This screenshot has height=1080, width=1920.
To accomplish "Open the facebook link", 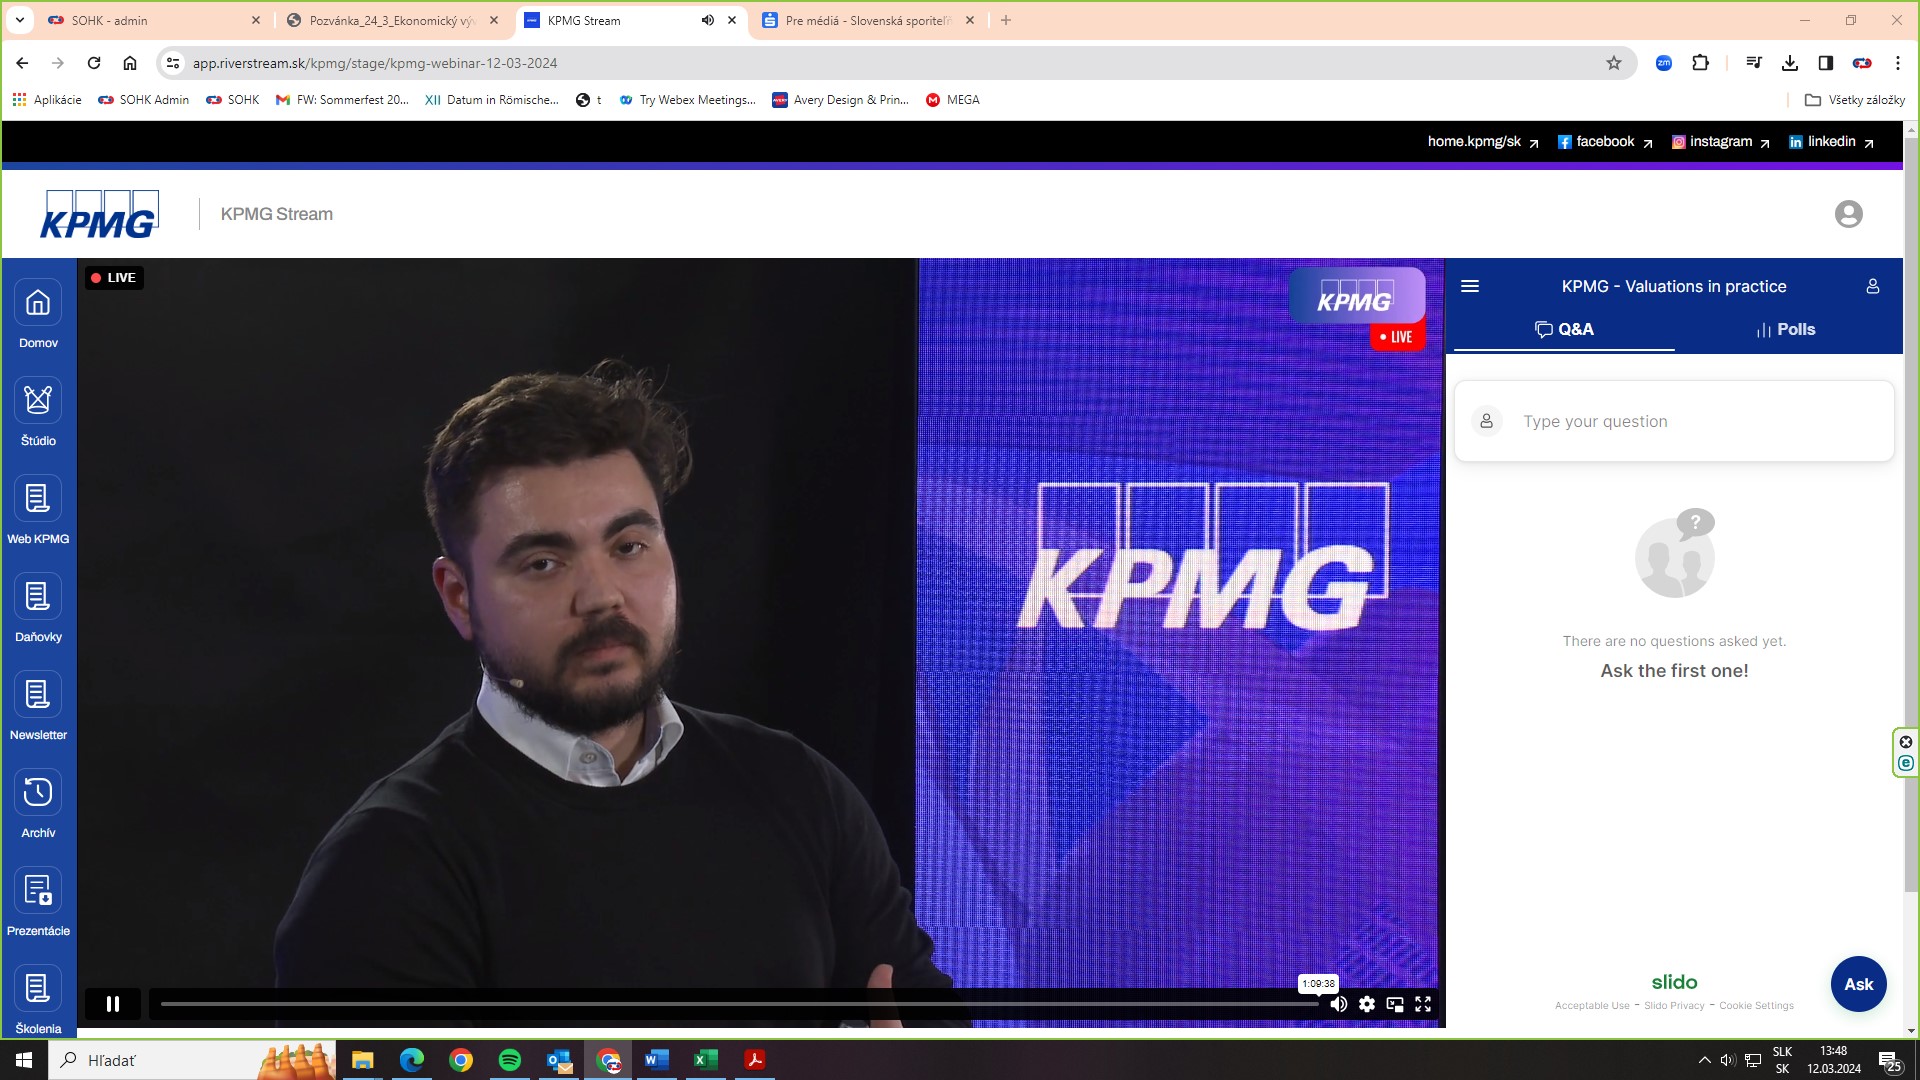I will (1604, 142).
